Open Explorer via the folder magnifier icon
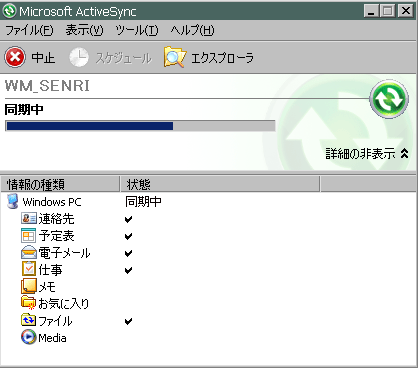 click(175, 57)
